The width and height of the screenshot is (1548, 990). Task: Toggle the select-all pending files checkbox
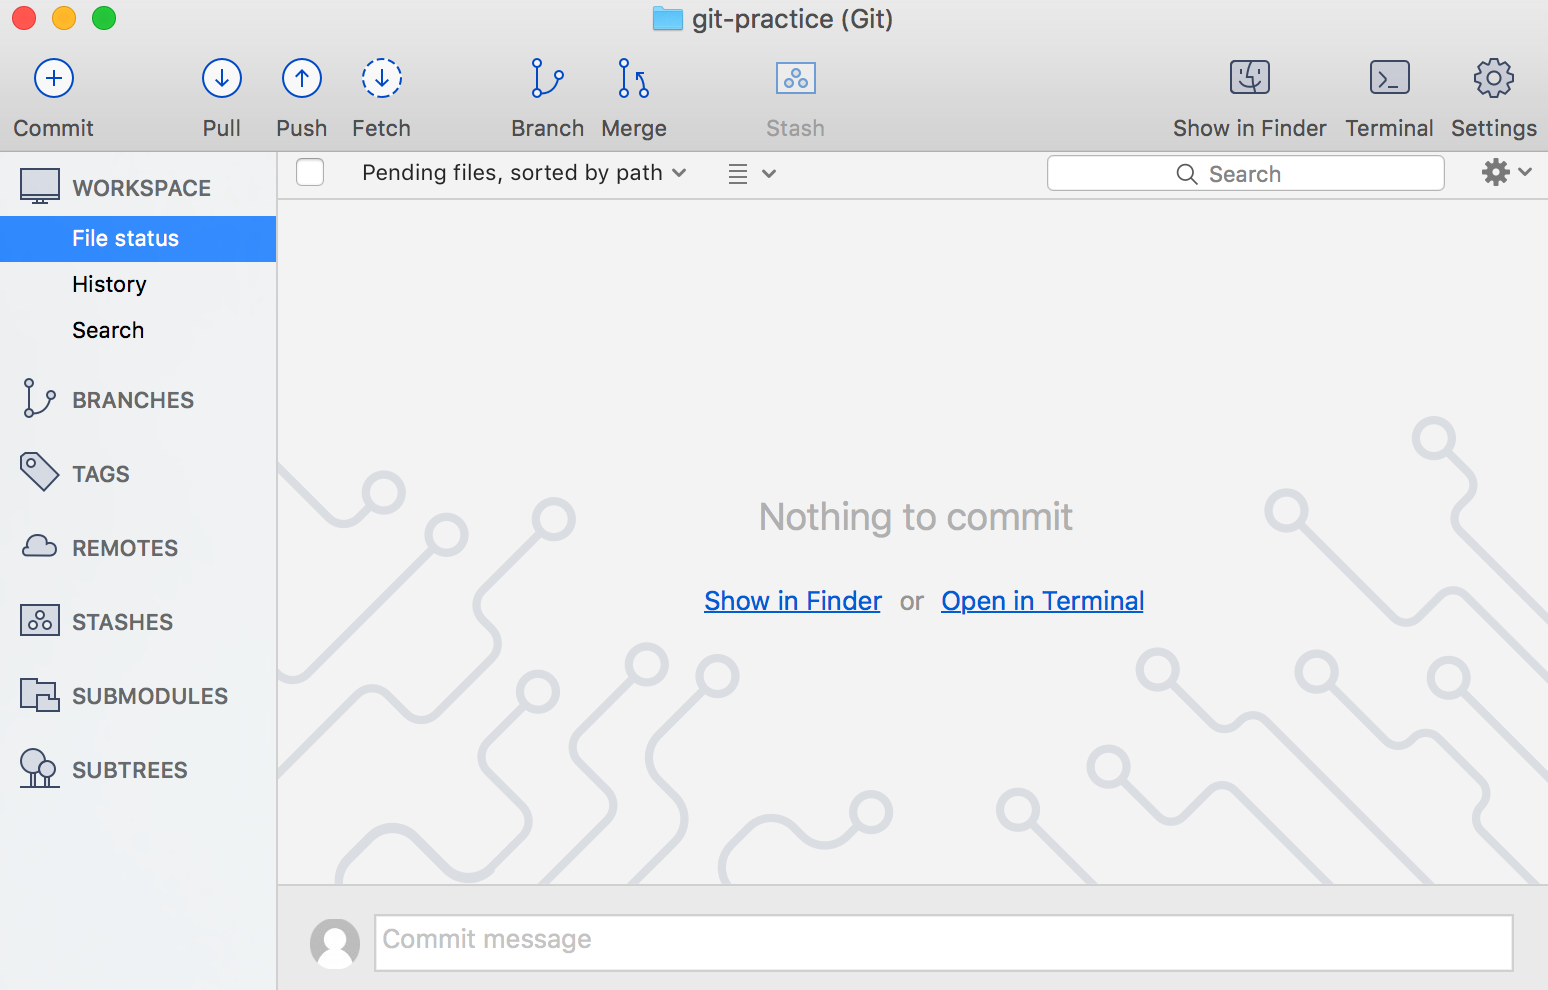point(310,173)
